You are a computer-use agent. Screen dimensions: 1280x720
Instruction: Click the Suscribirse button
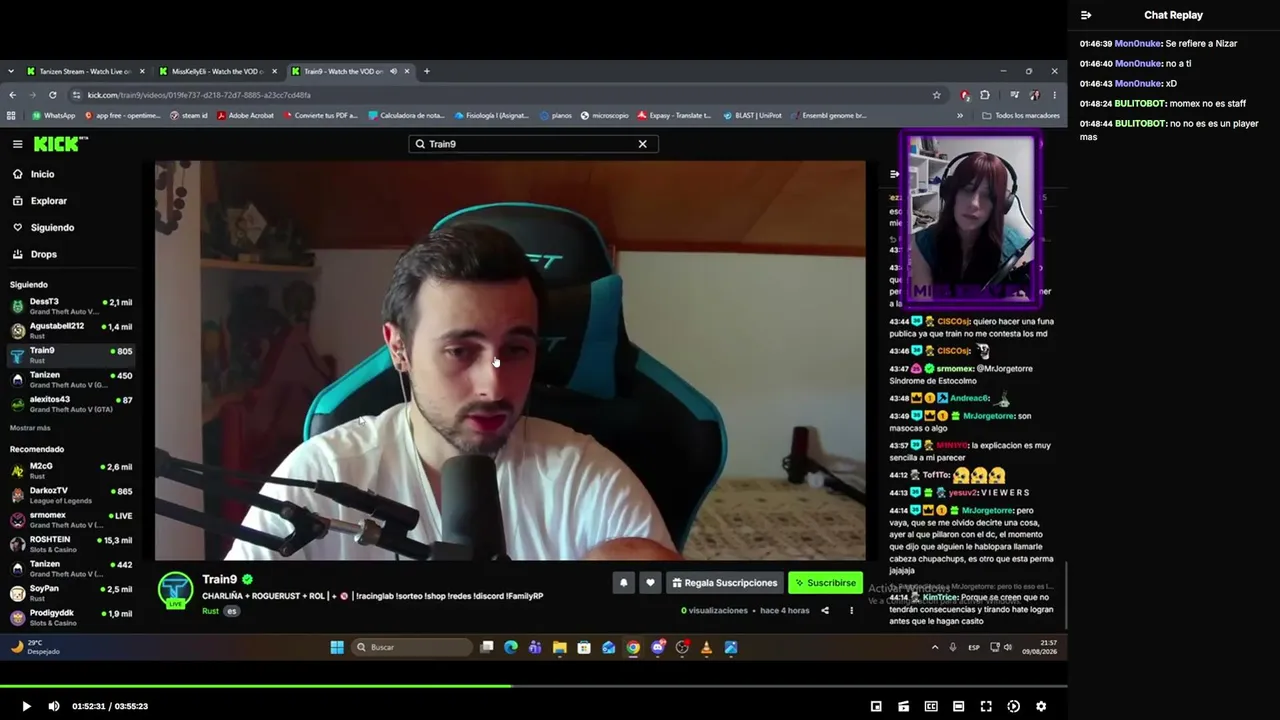click(x=825, y=583)
